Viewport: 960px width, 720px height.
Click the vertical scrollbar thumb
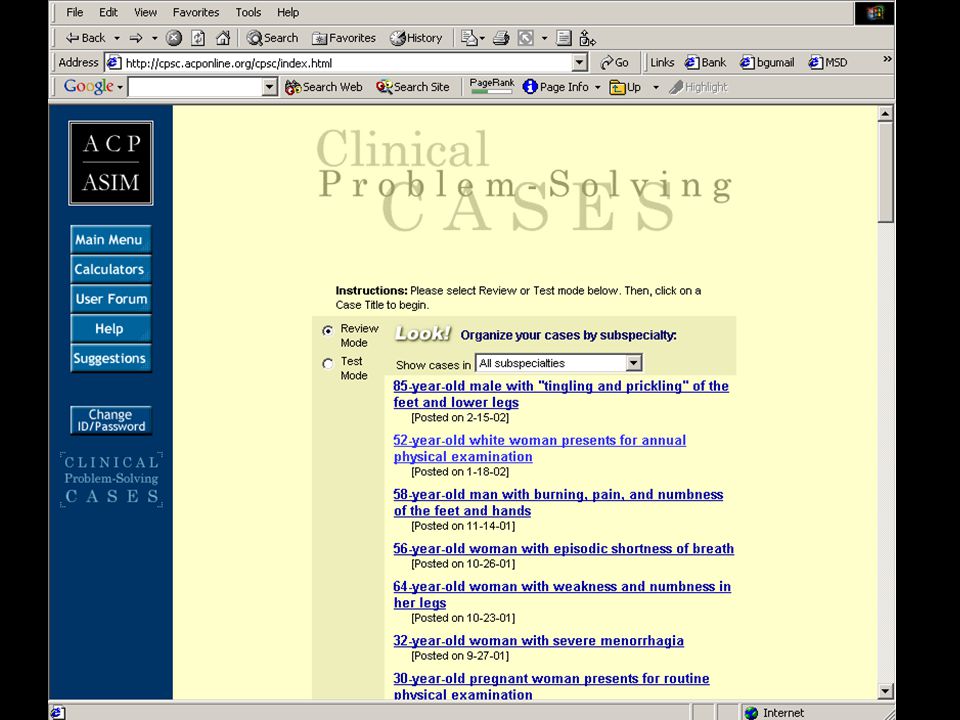pos(885,172)
